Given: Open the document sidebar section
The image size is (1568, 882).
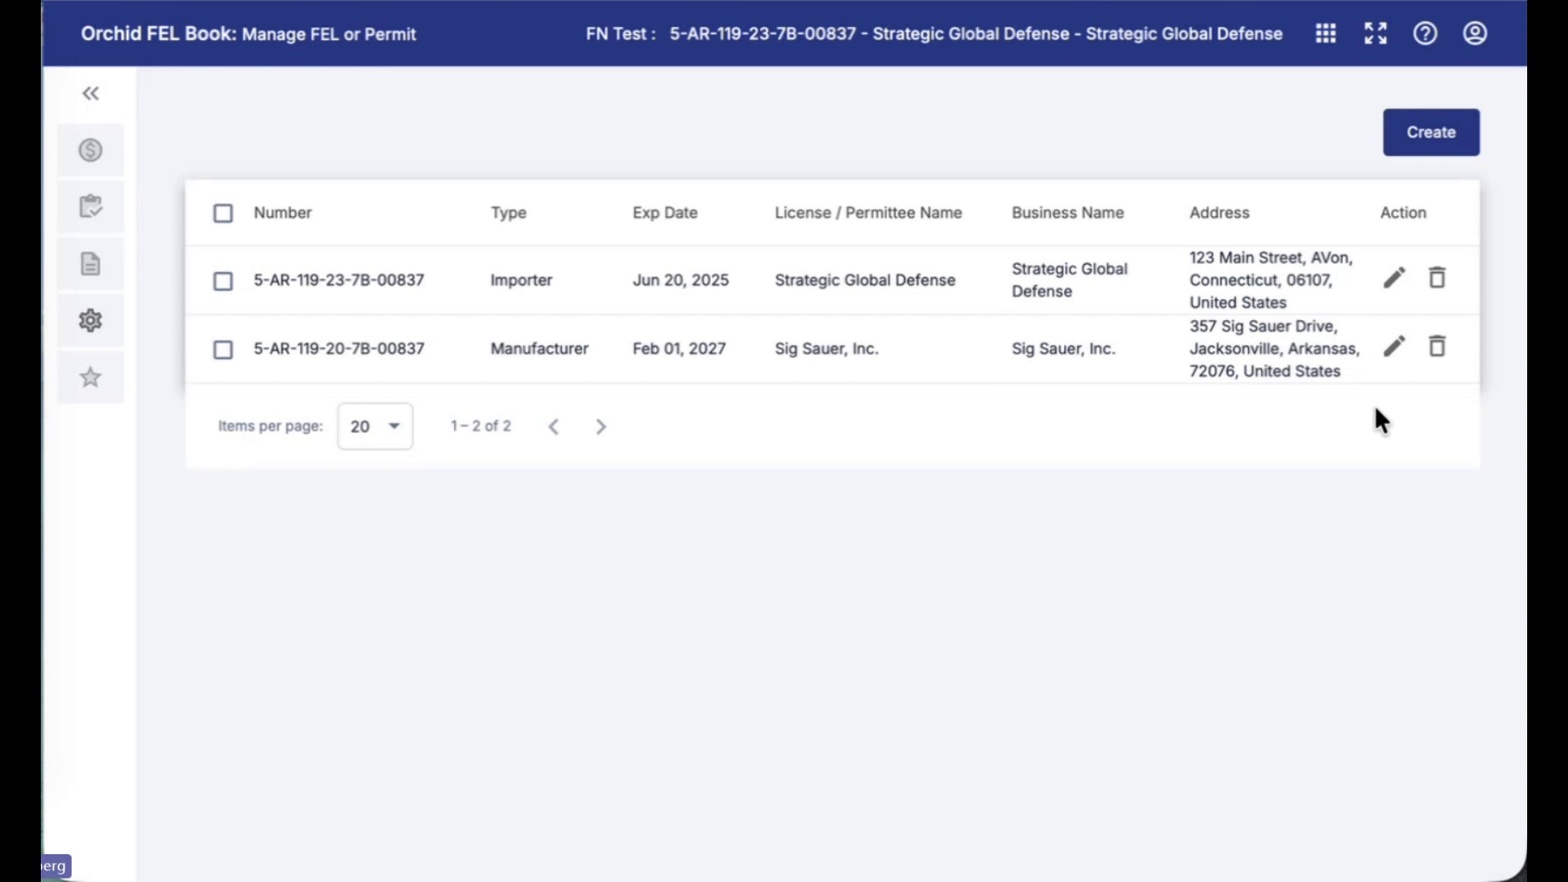Looking at the screenshot, I should (x=90, y=264).
